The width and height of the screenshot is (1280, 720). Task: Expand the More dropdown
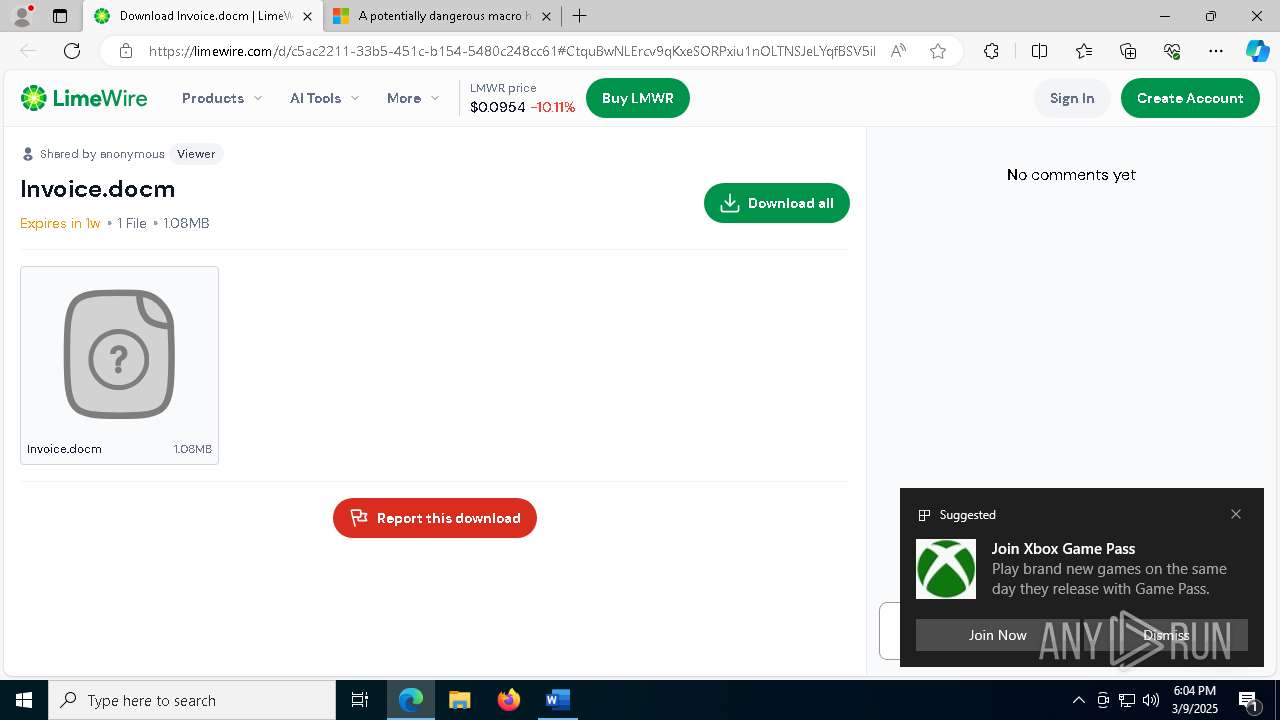pyautogui.click(x=413, y=98)
